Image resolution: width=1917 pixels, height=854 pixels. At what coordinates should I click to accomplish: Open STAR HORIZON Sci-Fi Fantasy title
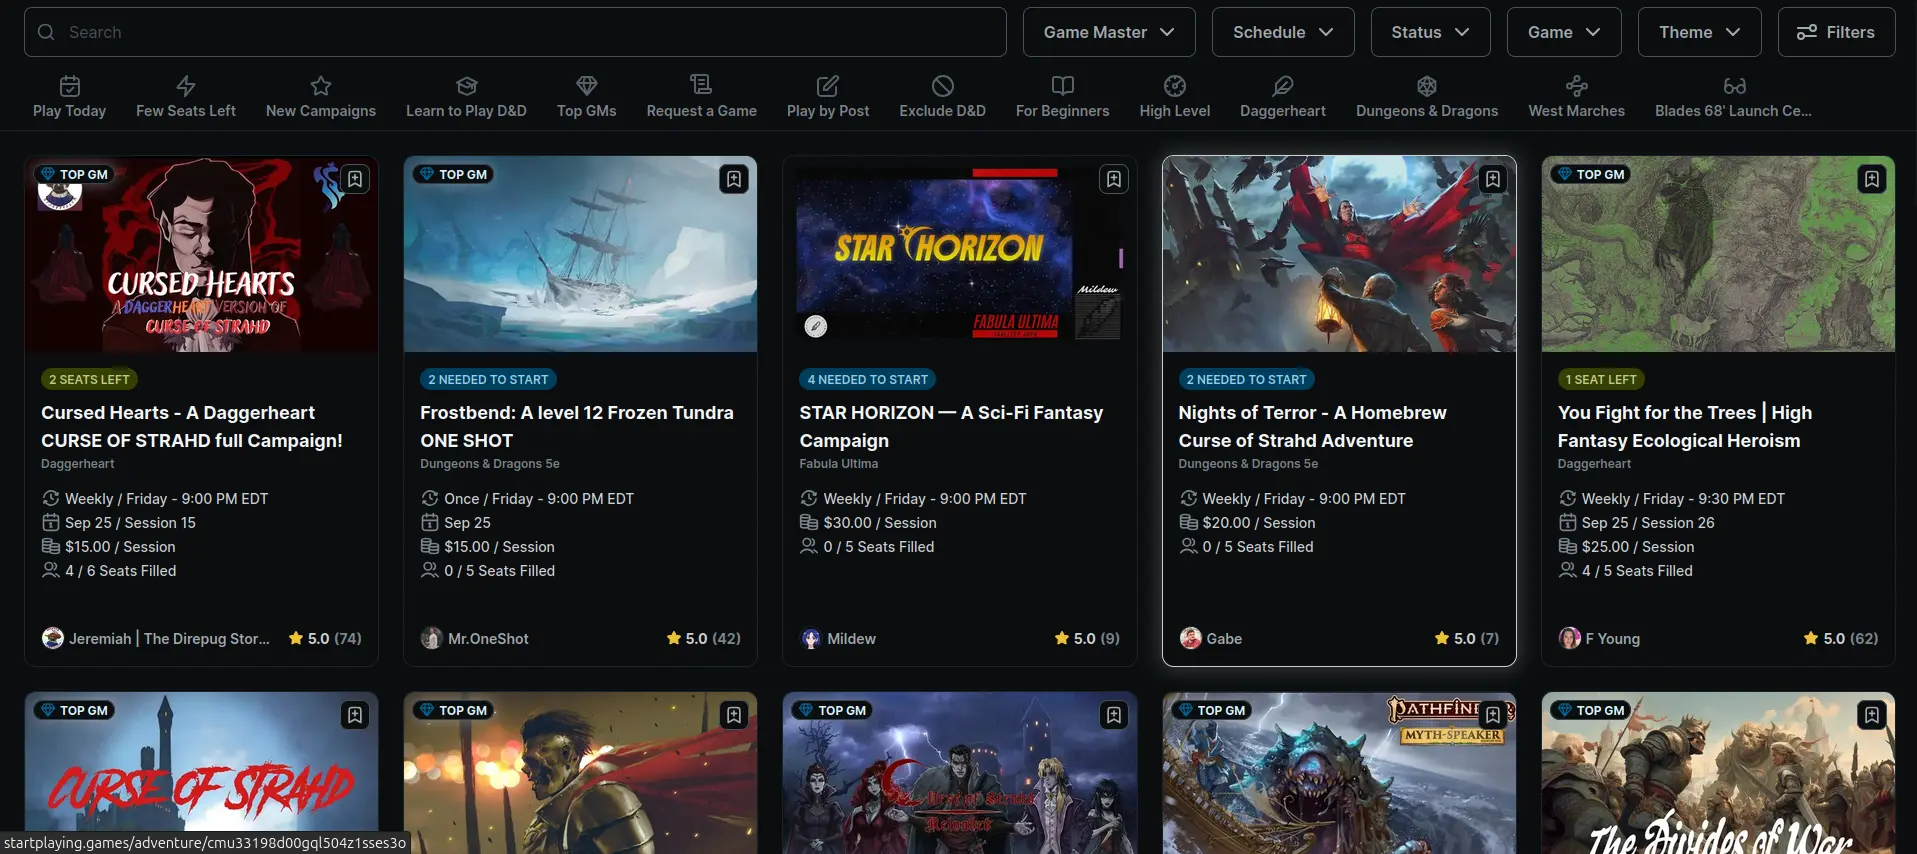(951, 426)
